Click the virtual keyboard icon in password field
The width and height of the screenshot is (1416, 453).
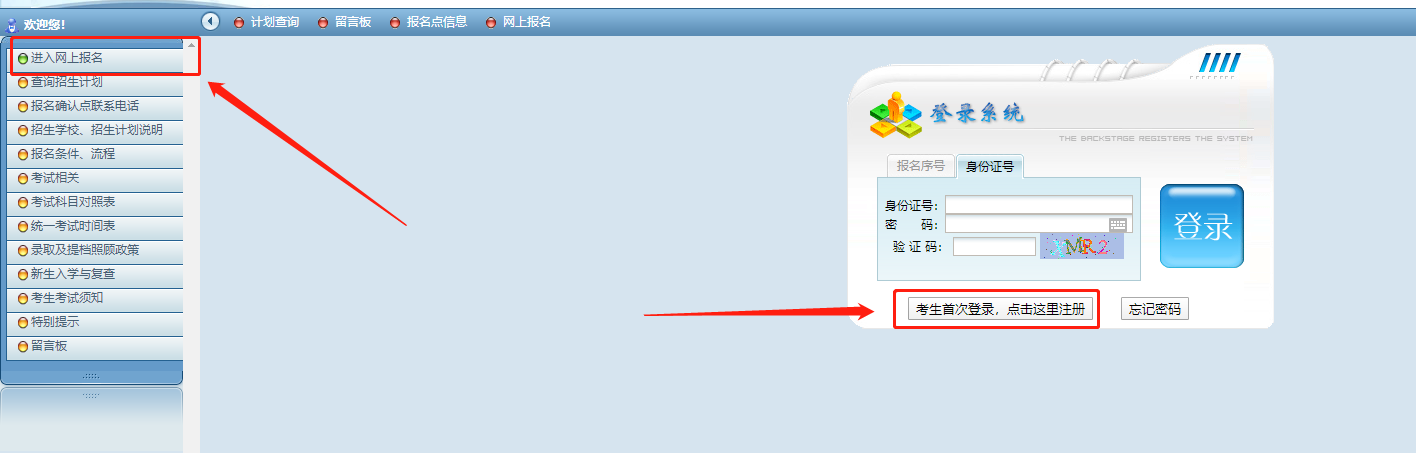tap(1118, 224)
